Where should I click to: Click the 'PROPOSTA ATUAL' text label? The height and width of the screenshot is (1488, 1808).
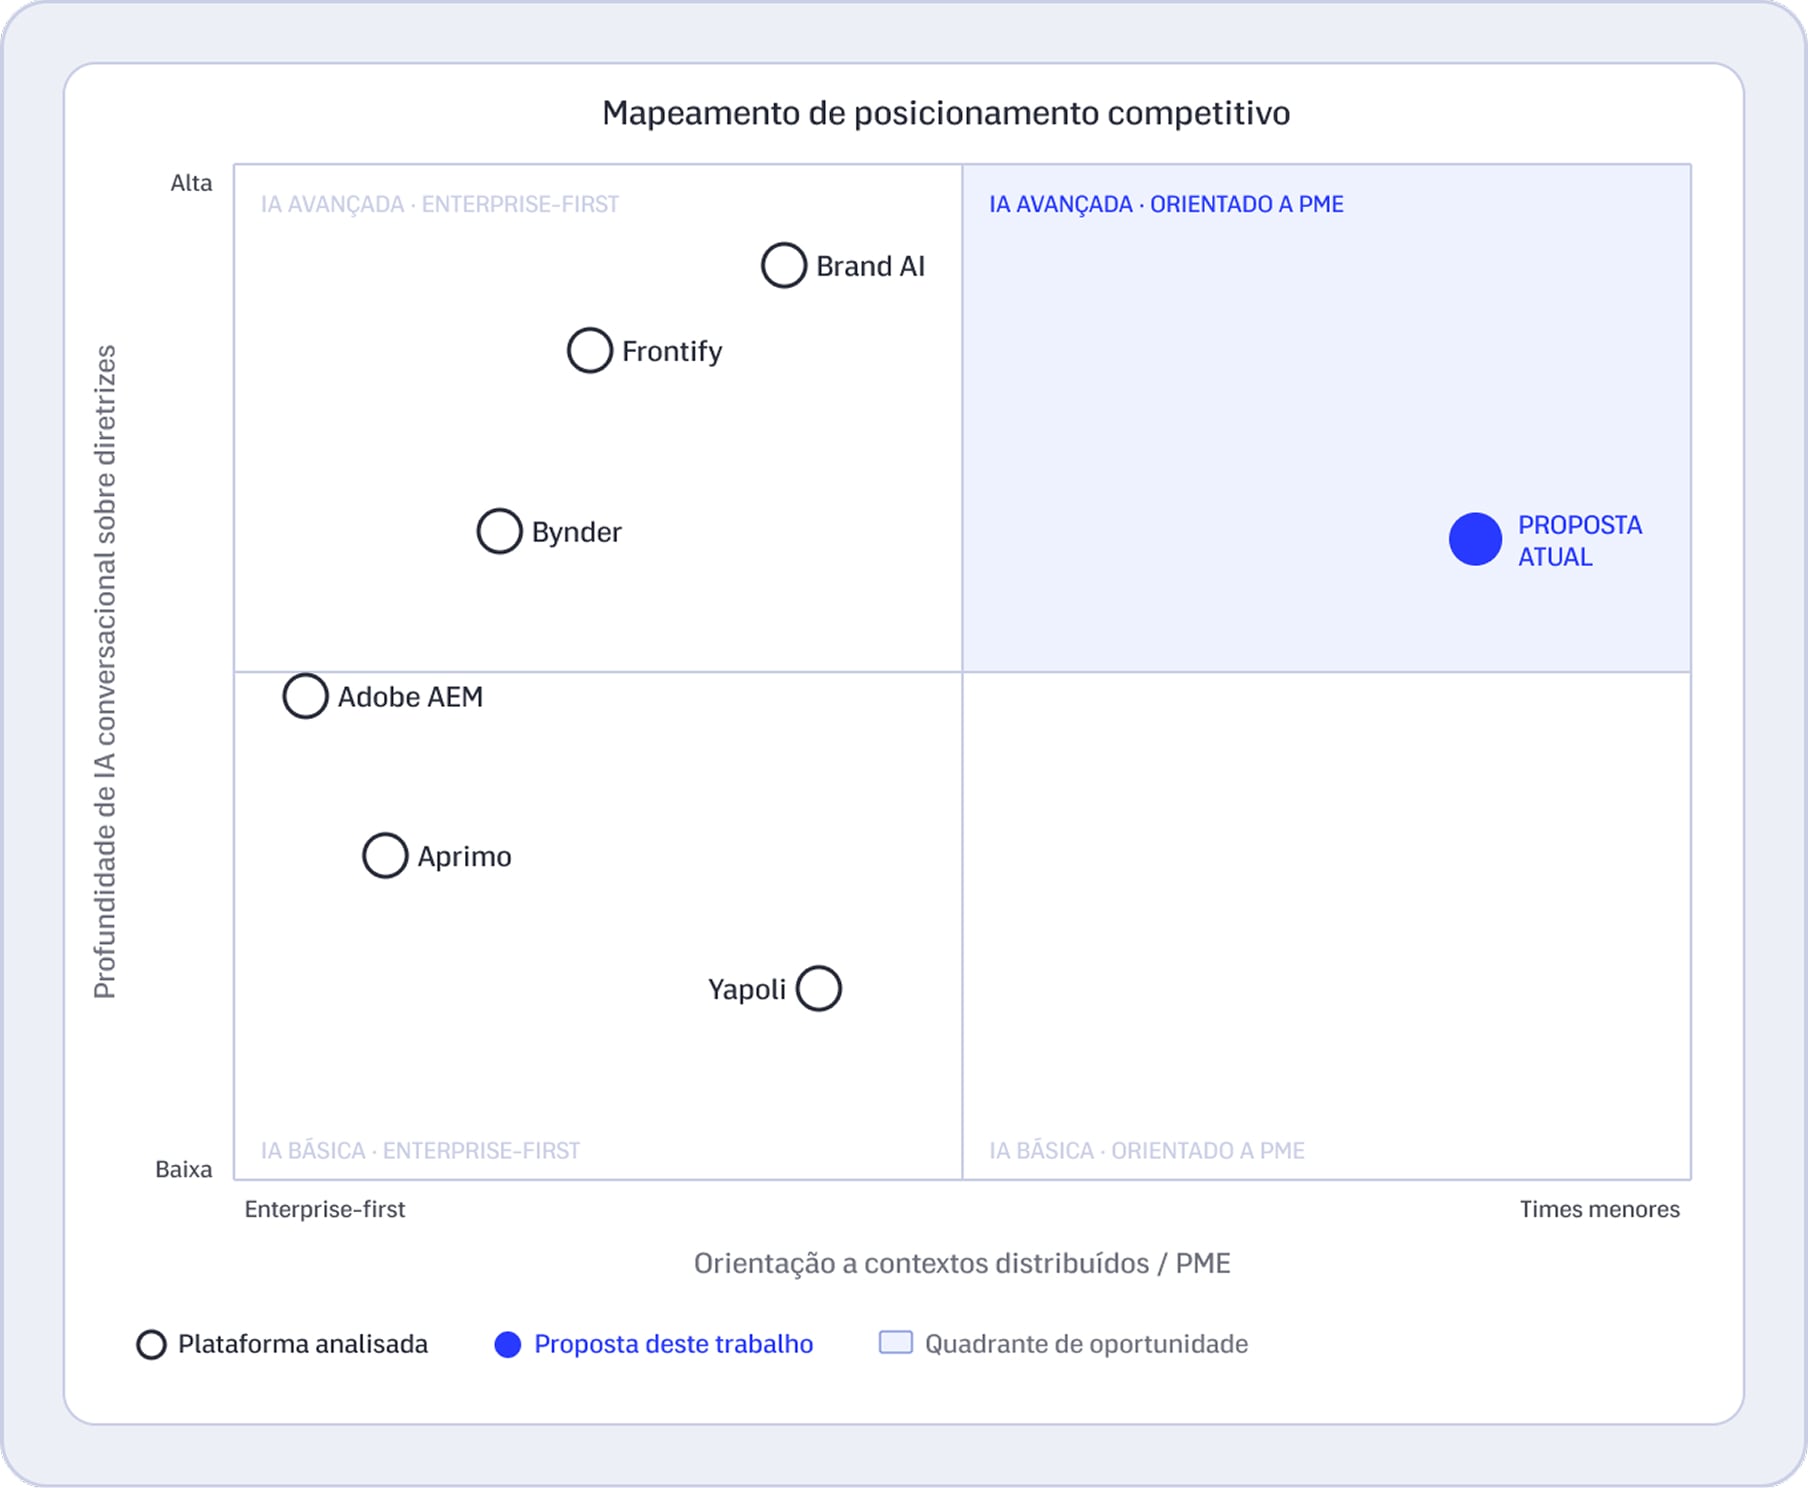(1580, 540)
